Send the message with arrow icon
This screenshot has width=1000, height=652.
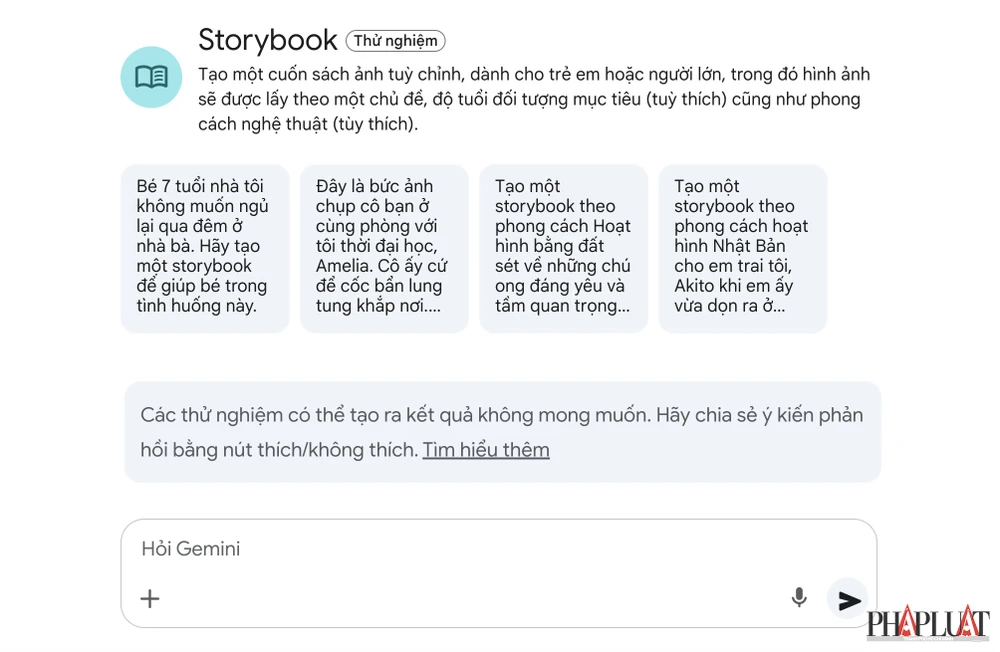849,600
